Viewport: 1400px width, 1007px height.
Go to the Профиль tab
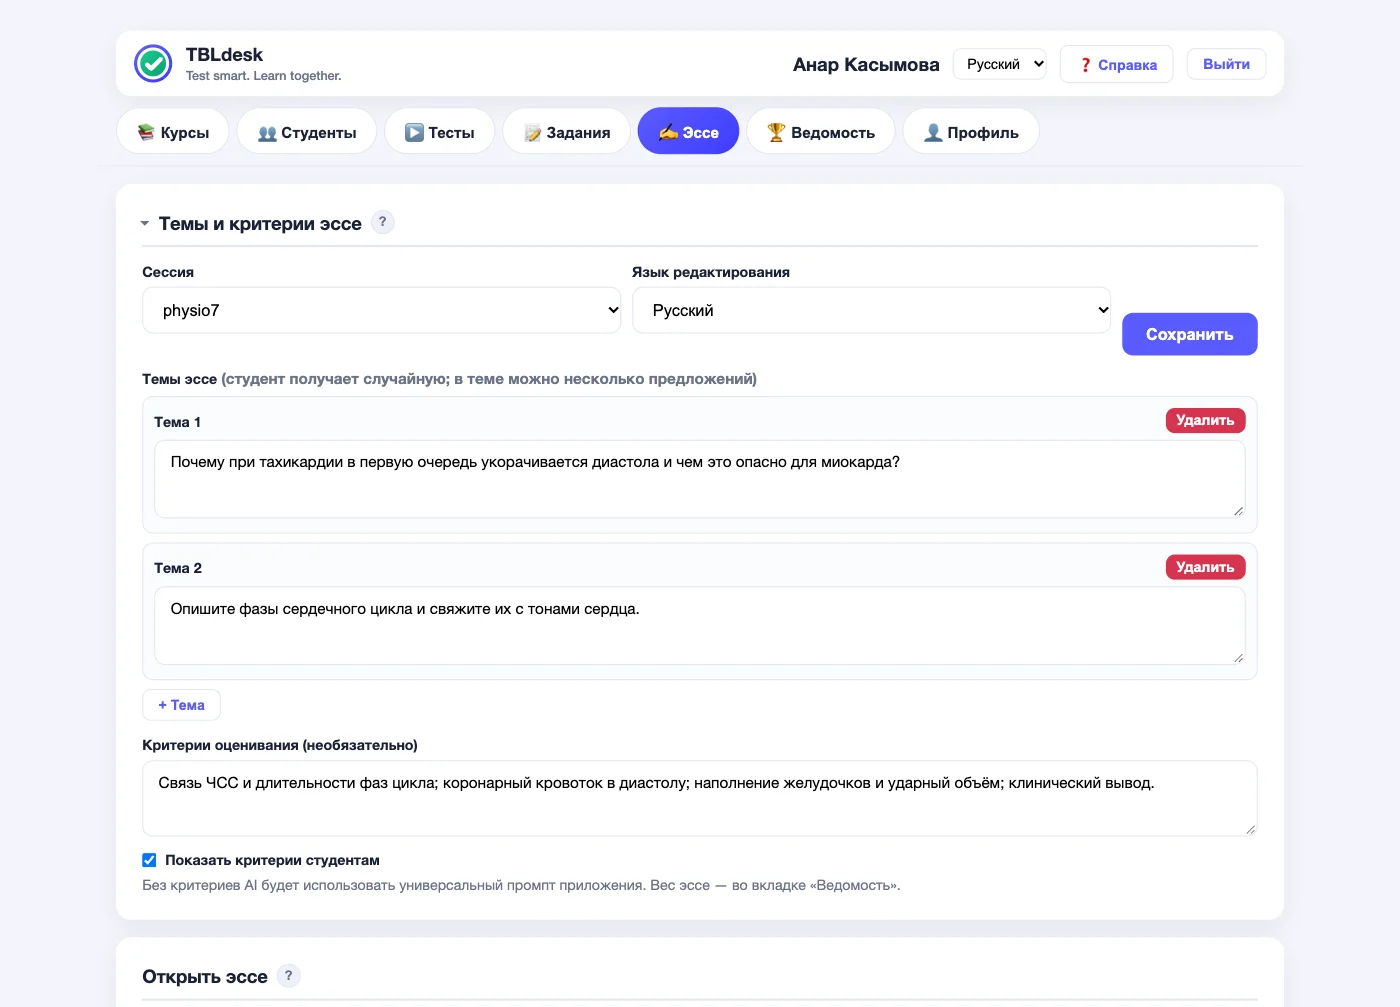(x=971, y=132)
